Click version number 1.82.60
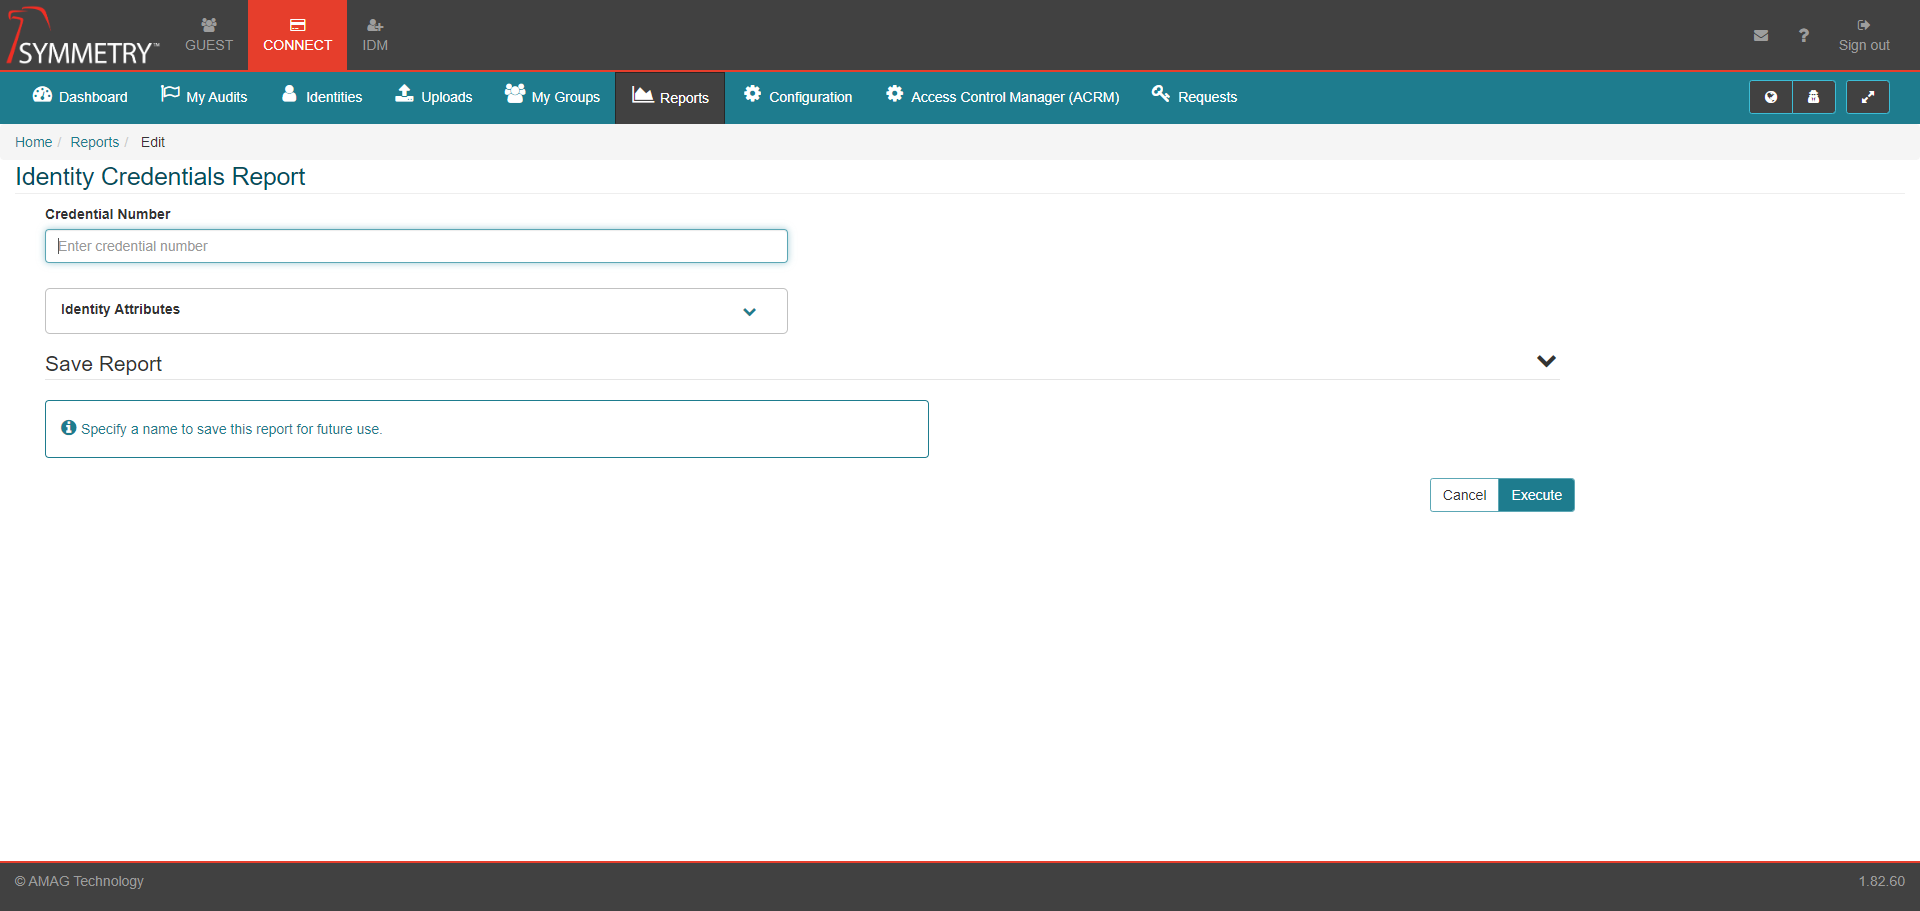Screen dimensions: 1920x911 pos(1881,881)
